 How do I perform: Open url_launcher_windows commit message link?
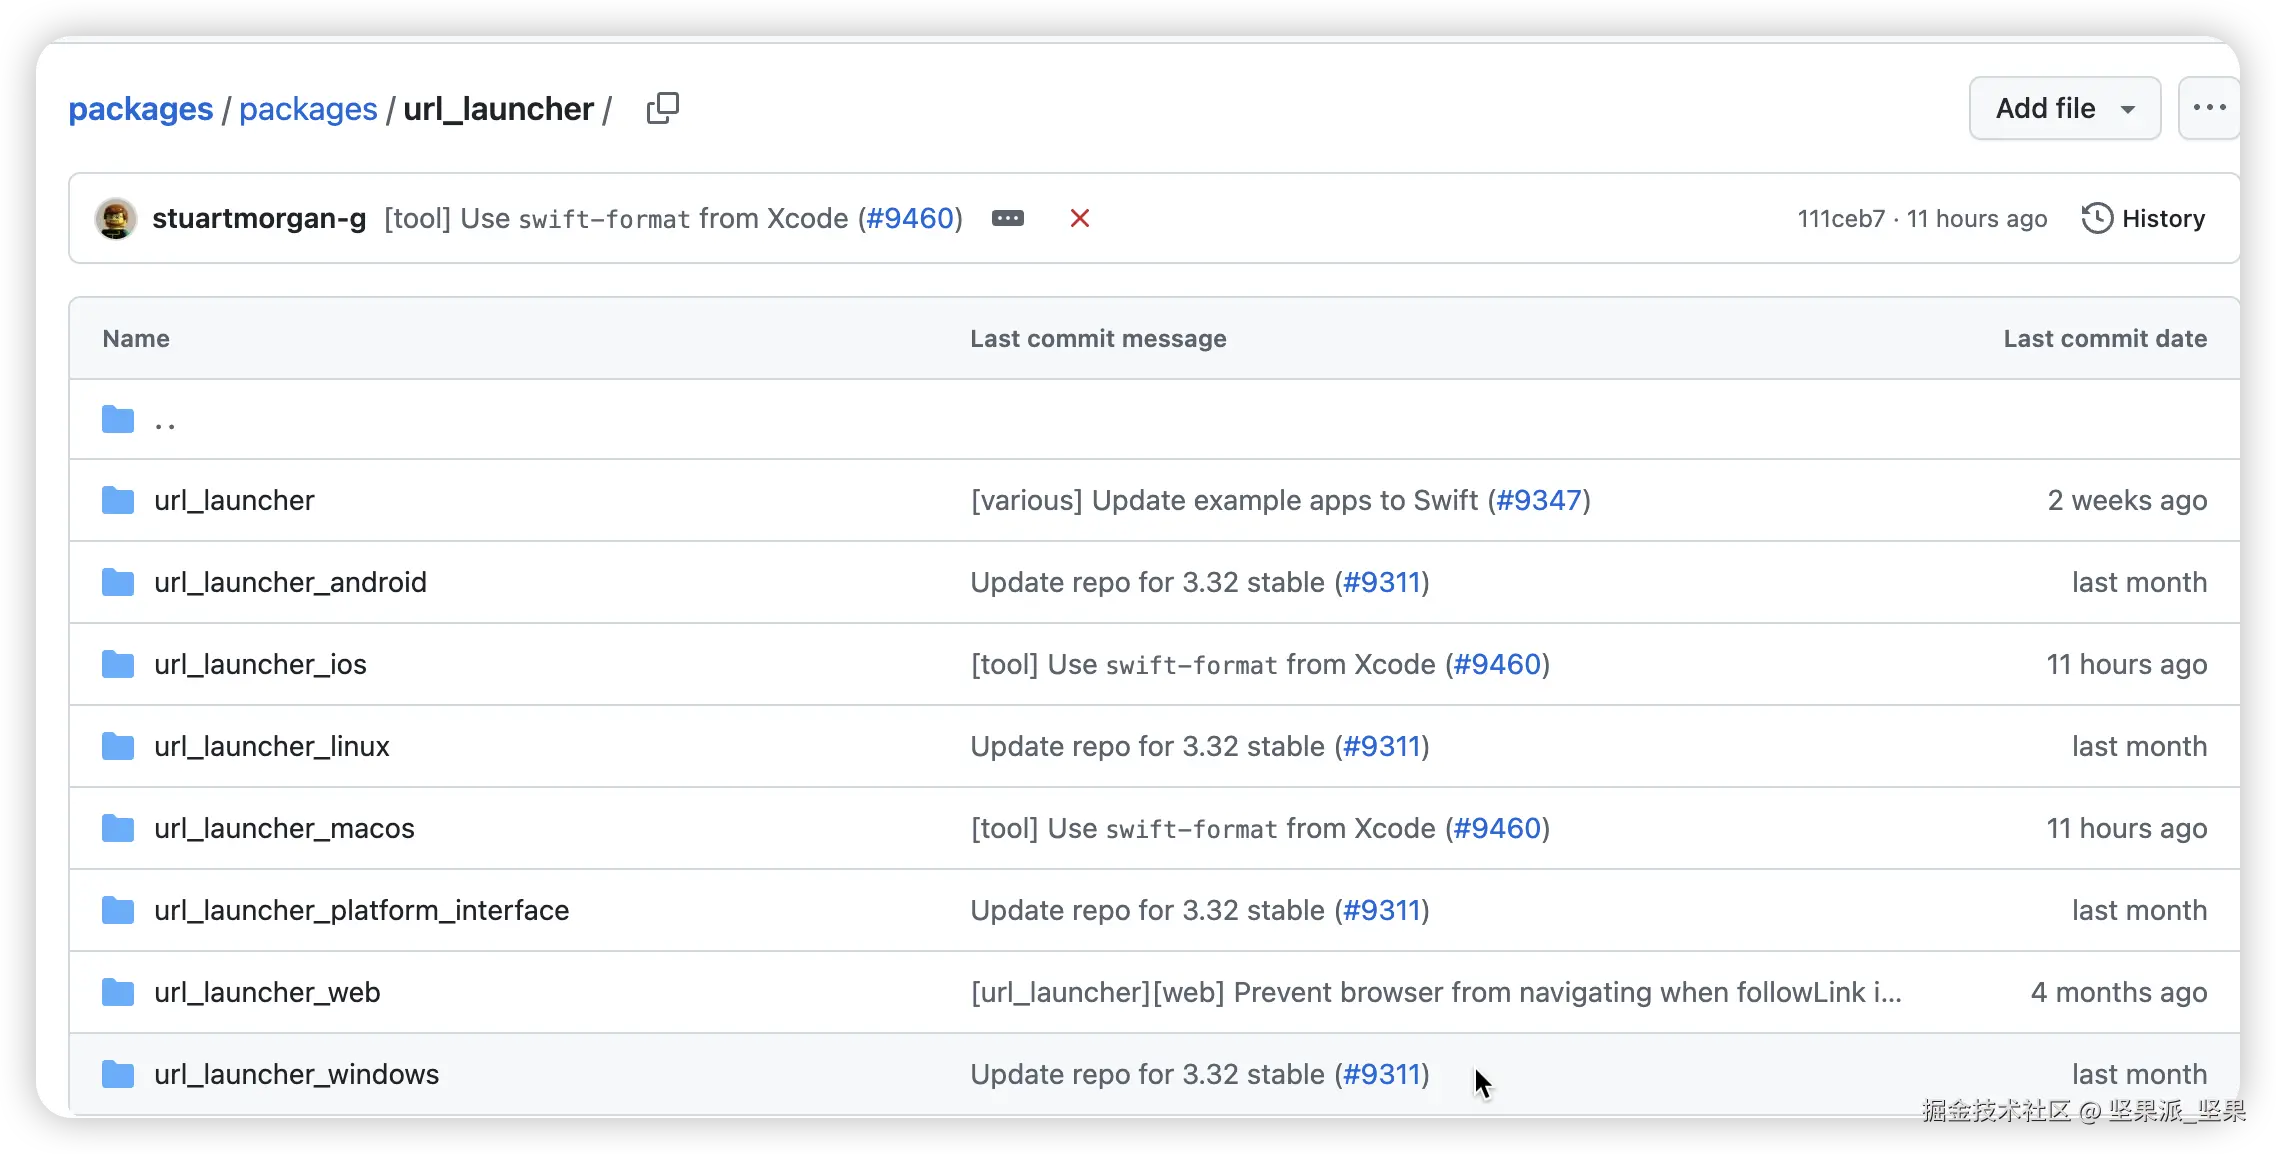point(1146,1074)
